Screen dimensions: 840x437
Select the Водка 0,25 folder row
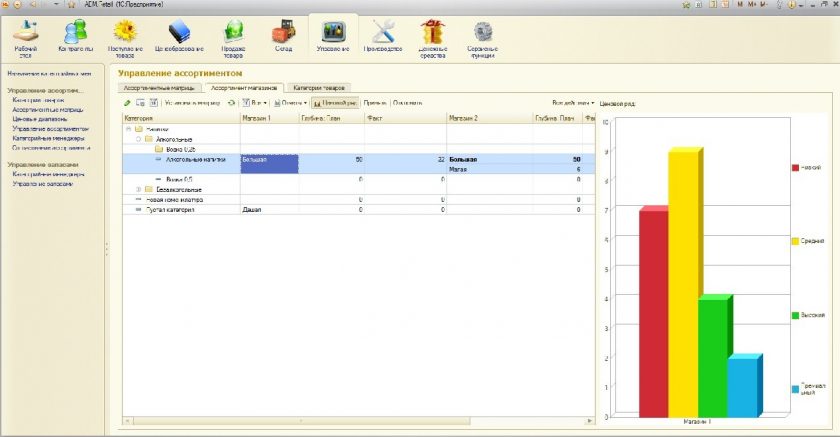pyautogui.click(x=358, y=149)
